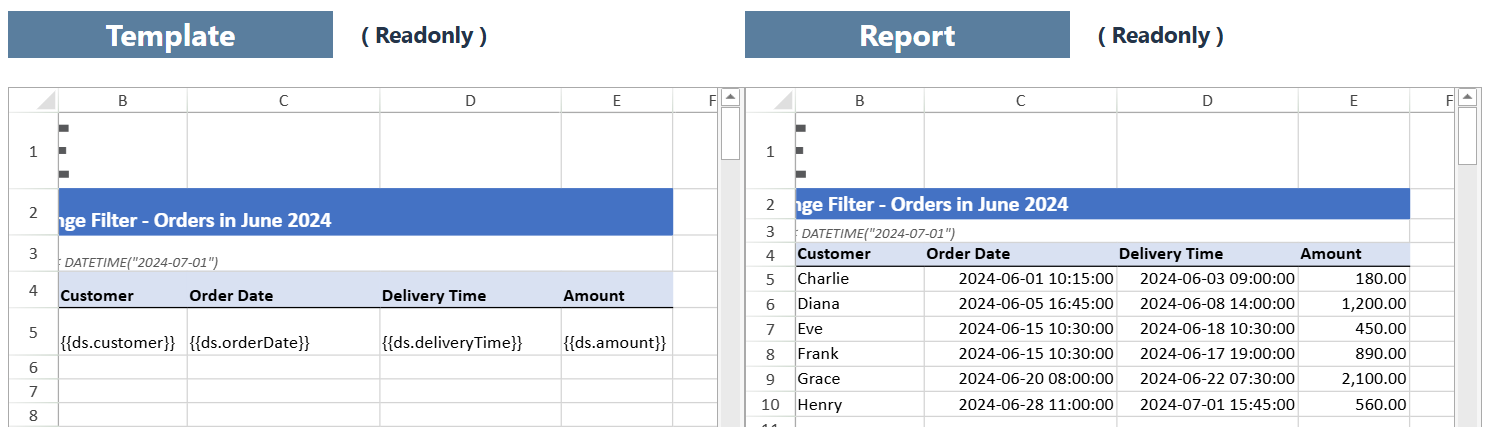Screen dimensions: 1489x427
Task: Click 'Delivery Time' header cell in Report
Action: pos(1207,254)
